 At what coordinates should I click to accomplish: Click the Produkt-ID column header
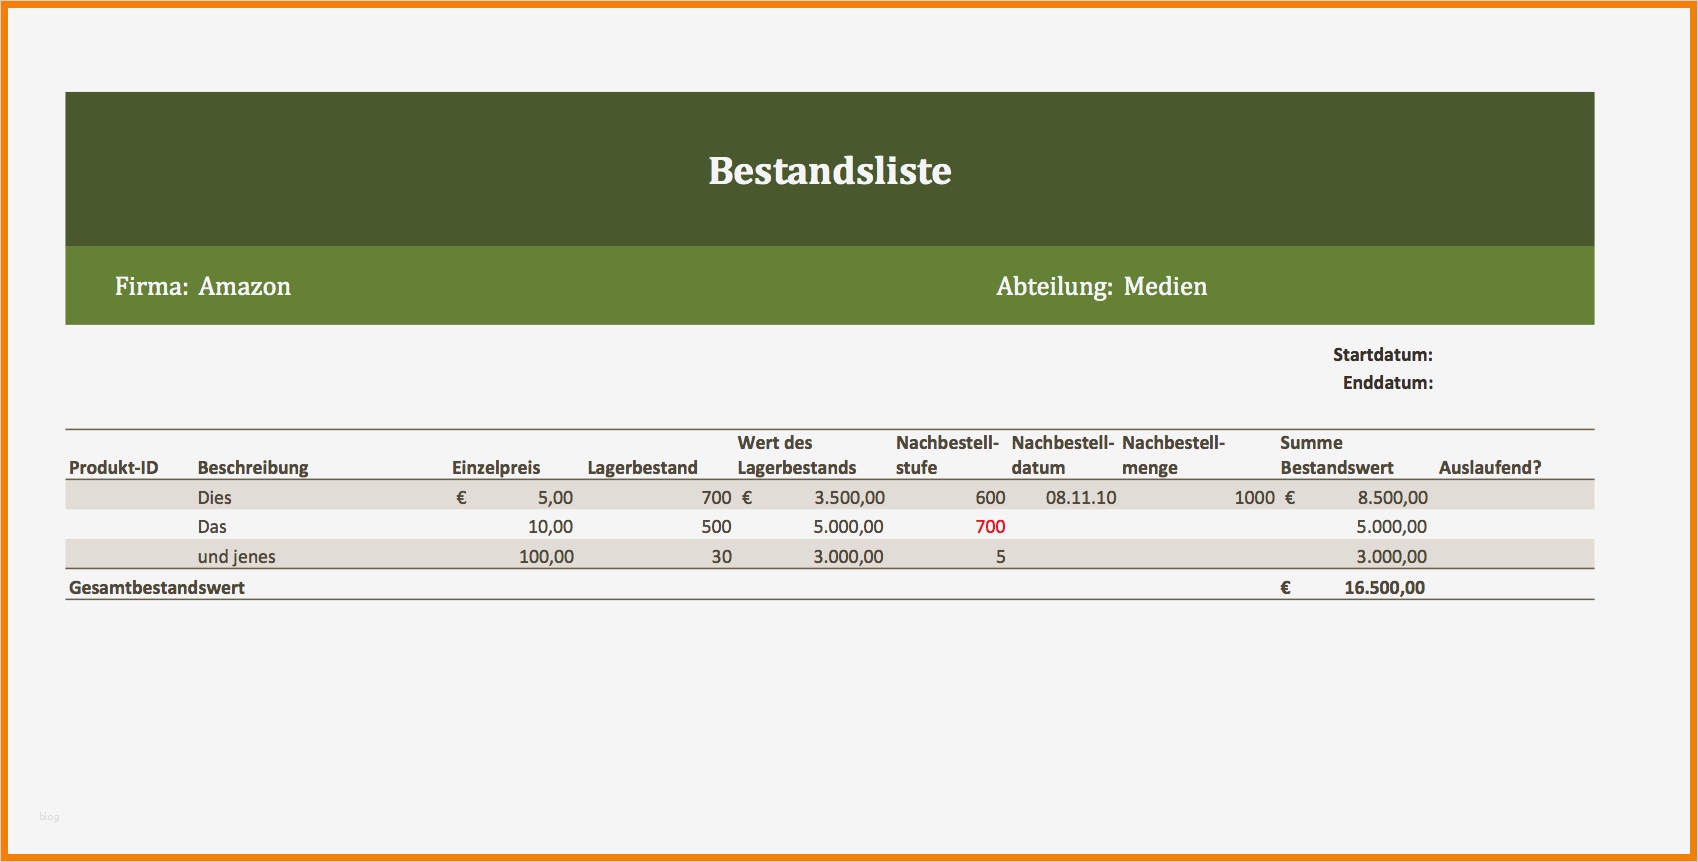[113, 467]
